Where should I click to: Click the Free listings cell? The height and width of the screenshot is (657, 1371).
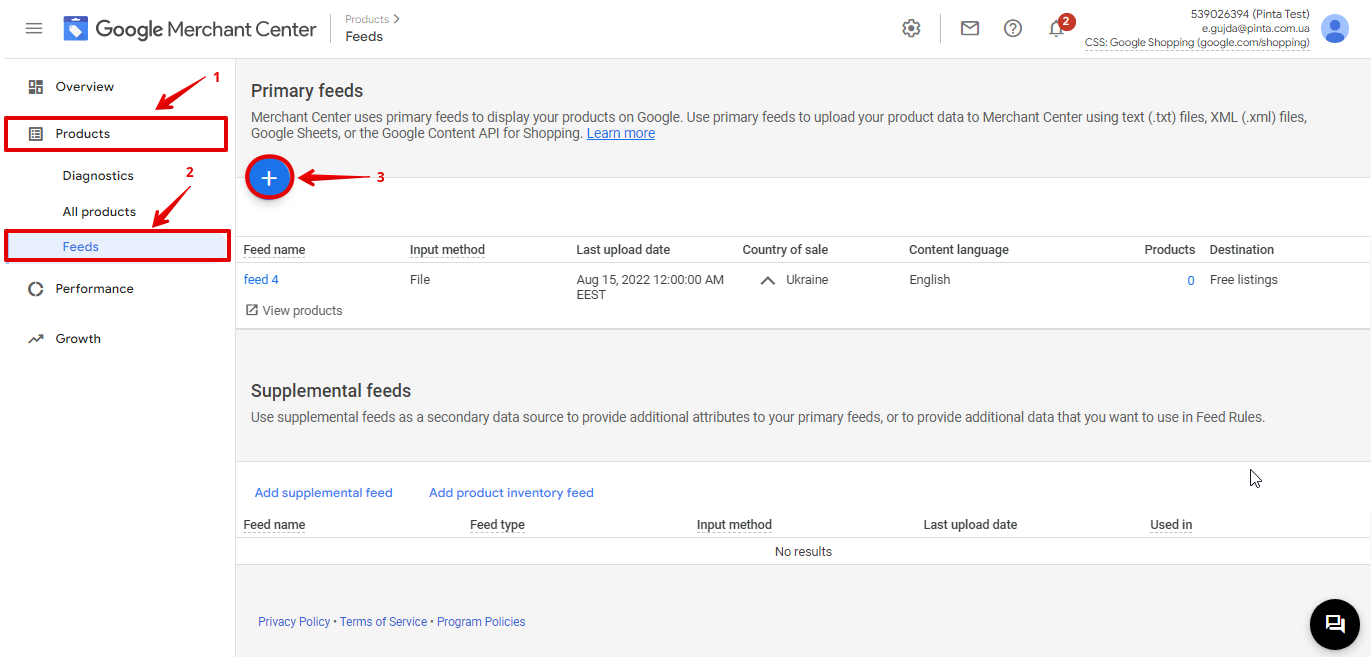[x=1244, y=280]
